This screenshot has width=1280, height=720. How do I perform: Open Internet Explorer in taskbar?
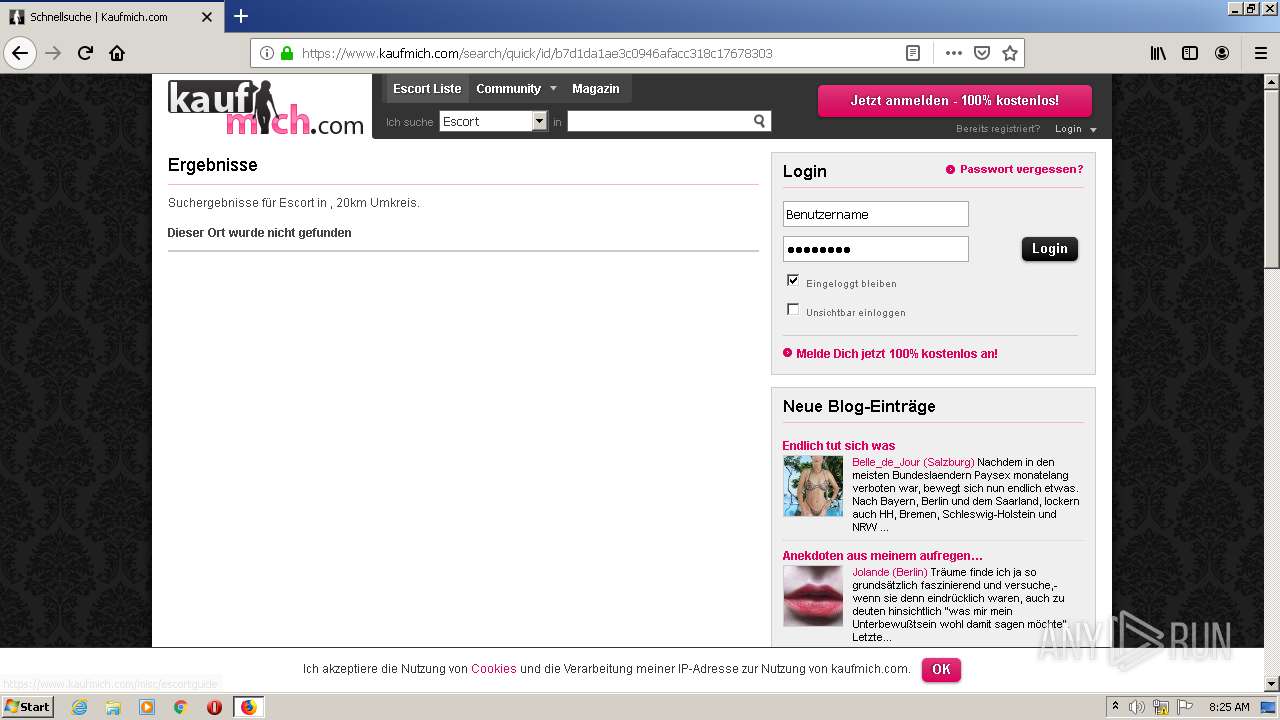[x=79, y=707]
